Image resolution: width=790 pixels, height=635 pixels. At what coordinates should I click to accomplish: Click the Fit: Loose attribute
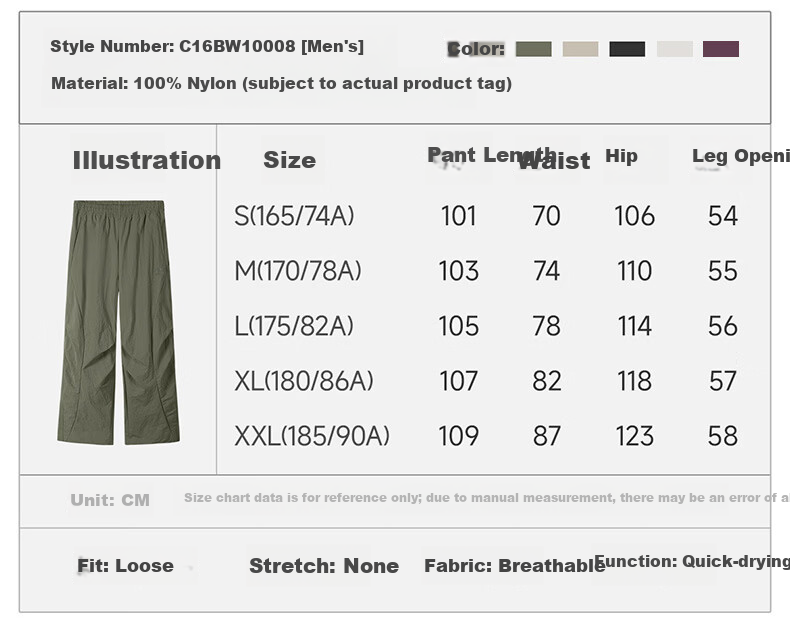point(125,565)
